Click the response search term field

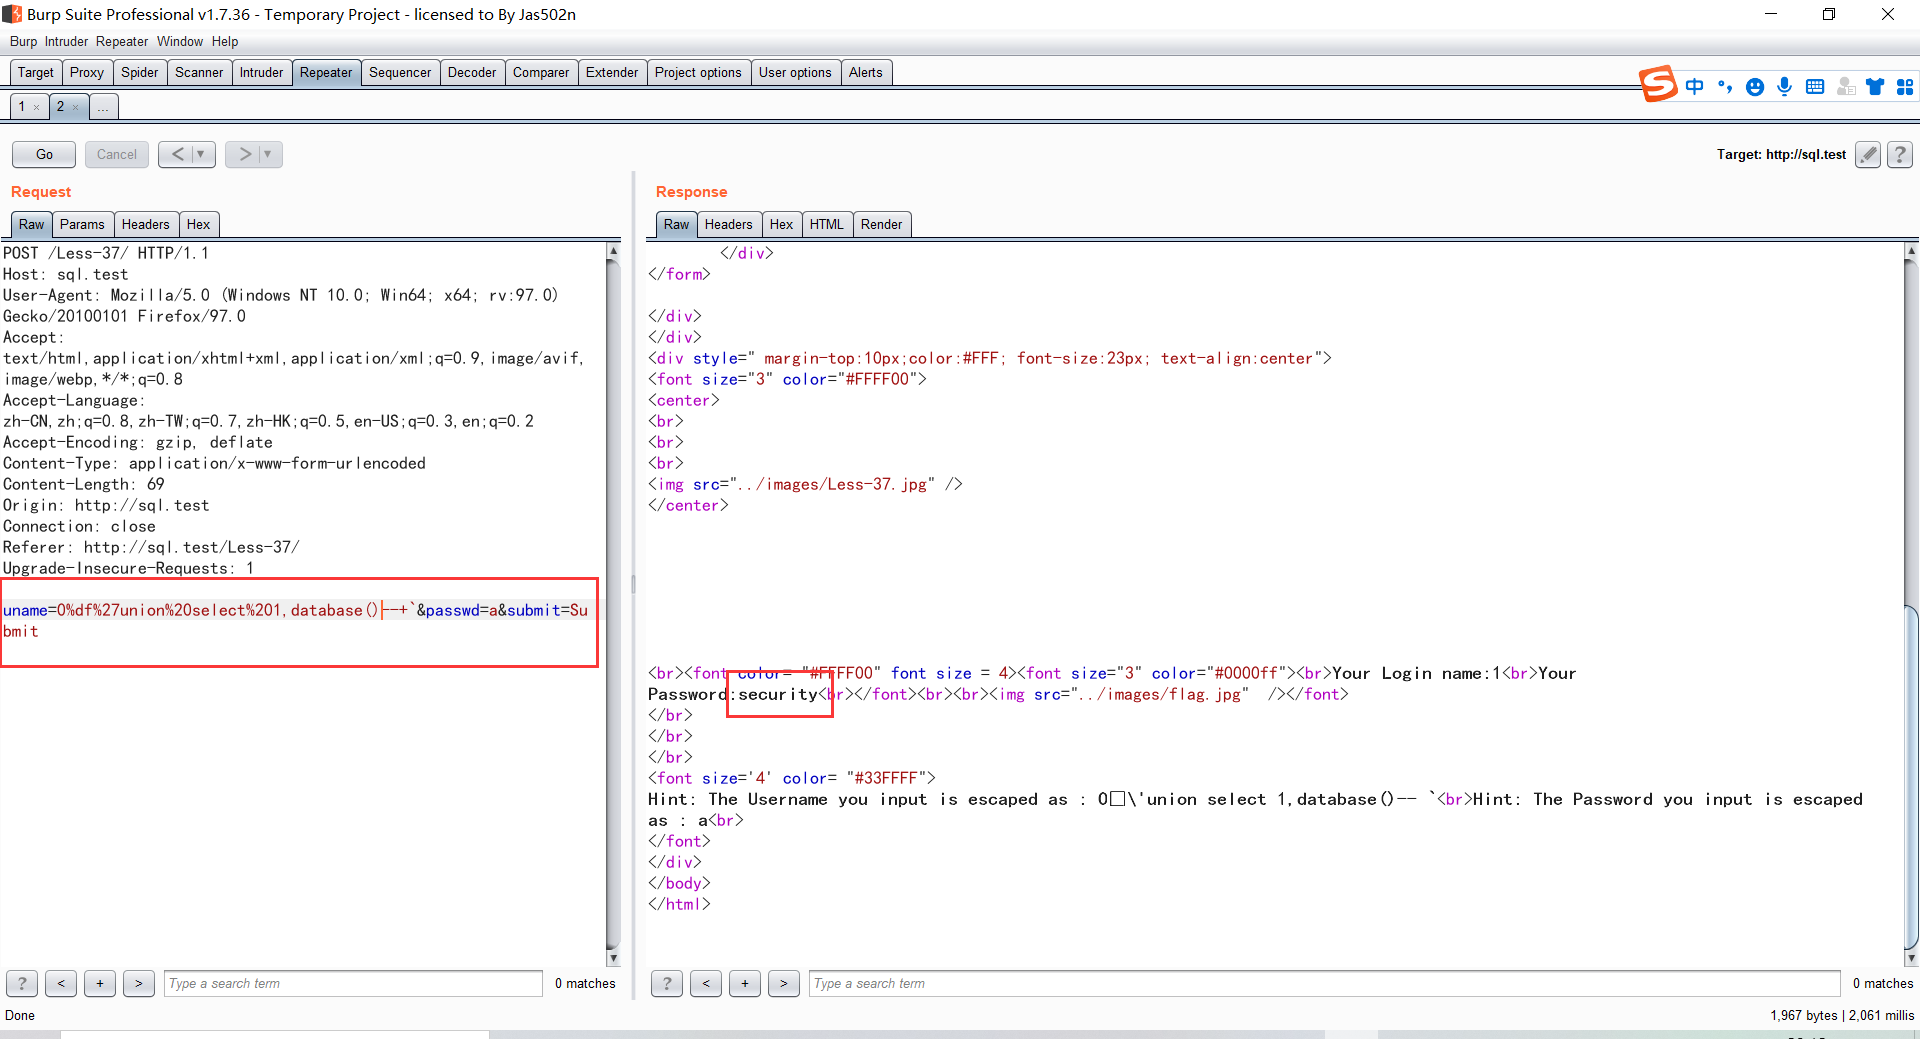(x=1325, y=984)
